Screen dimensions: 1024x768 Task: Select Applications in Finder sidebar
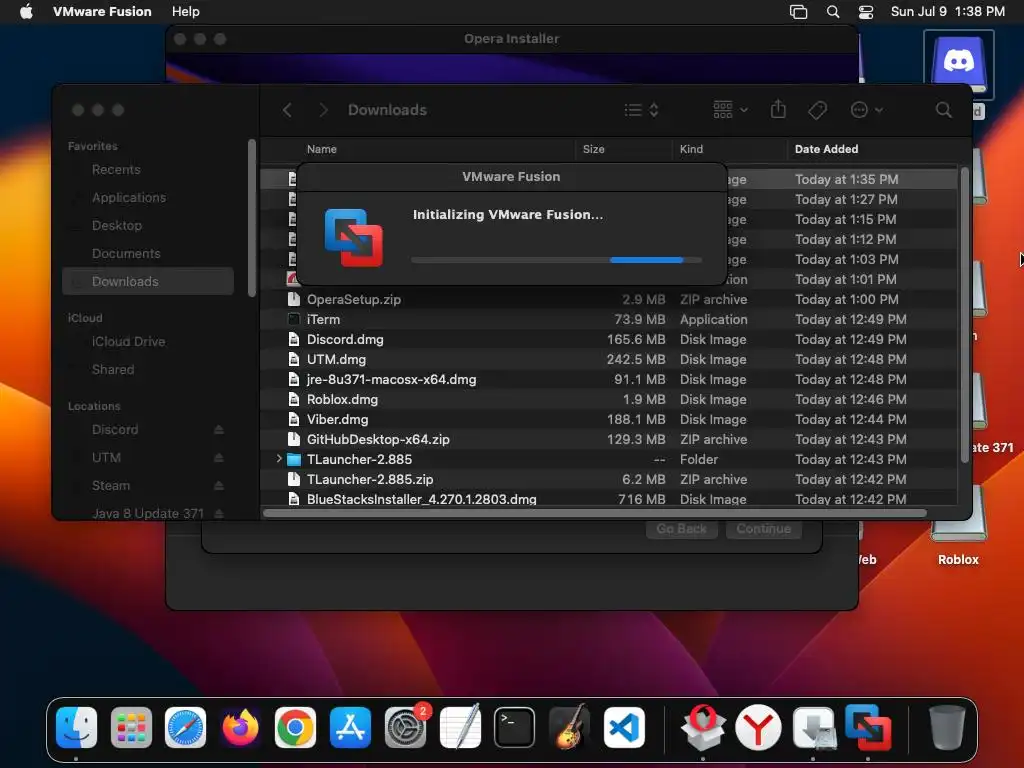tap(148, 198)
